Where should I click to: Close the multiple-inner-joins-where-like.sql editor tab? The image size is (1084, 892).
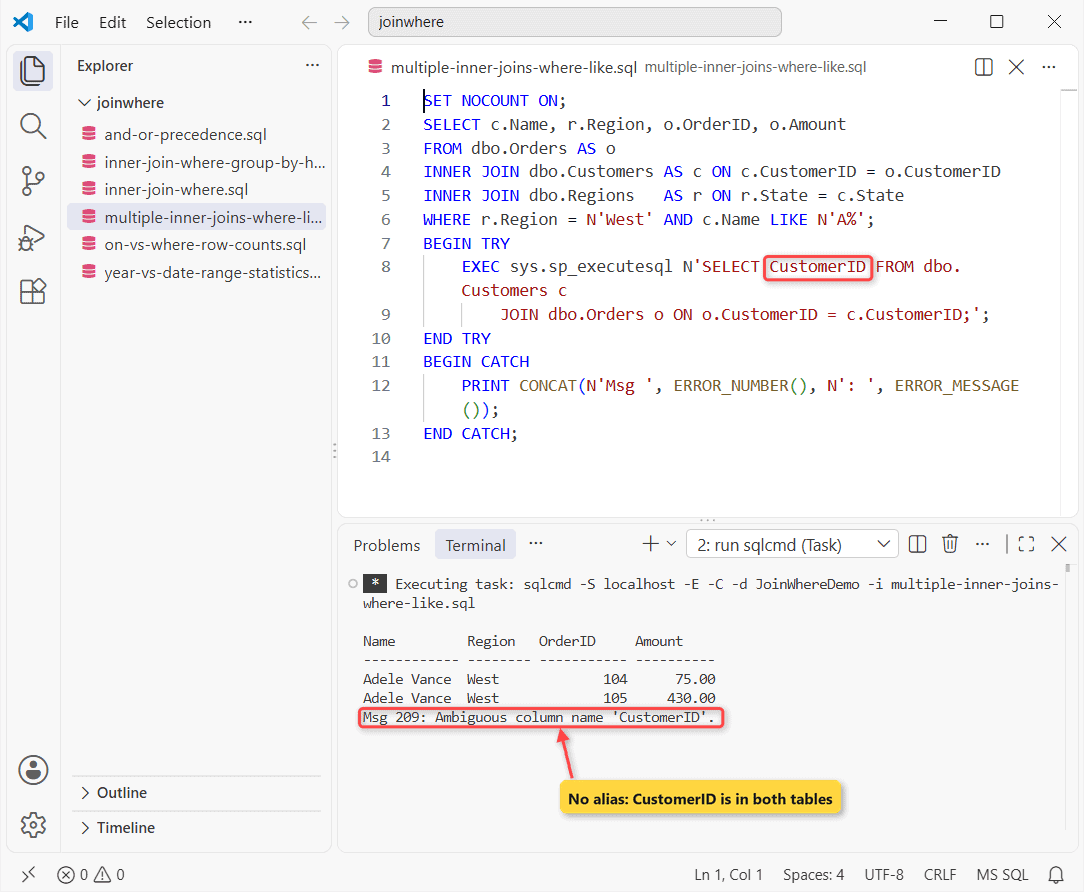1016,67
